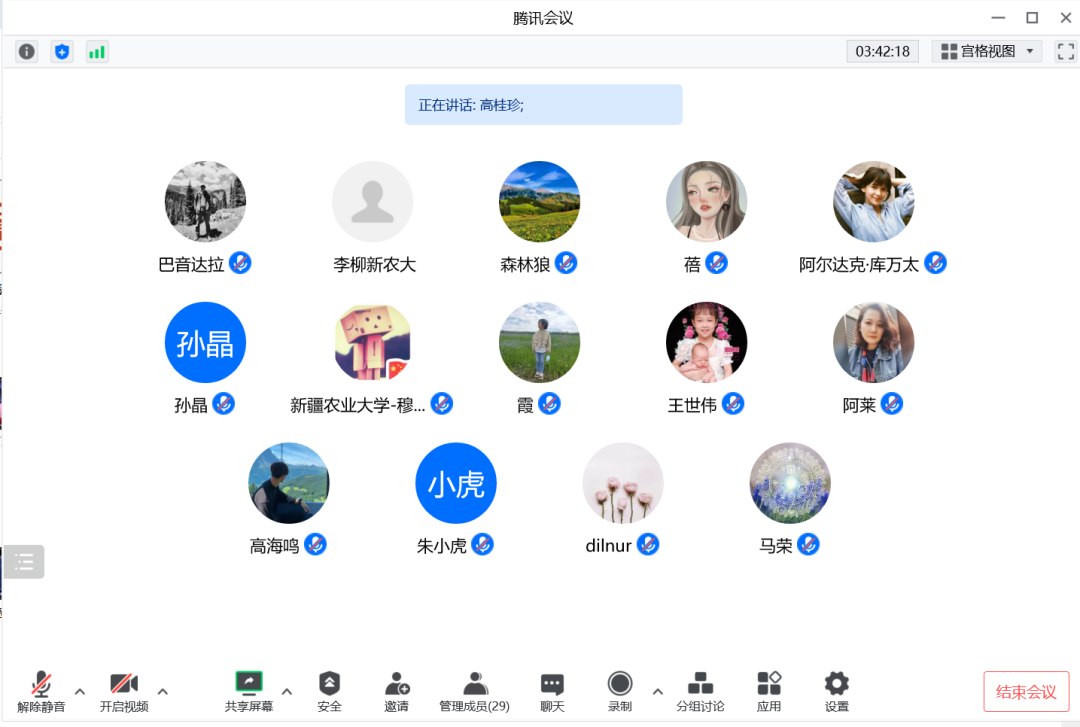Open Settings (设置) gear

click(837, 691)
